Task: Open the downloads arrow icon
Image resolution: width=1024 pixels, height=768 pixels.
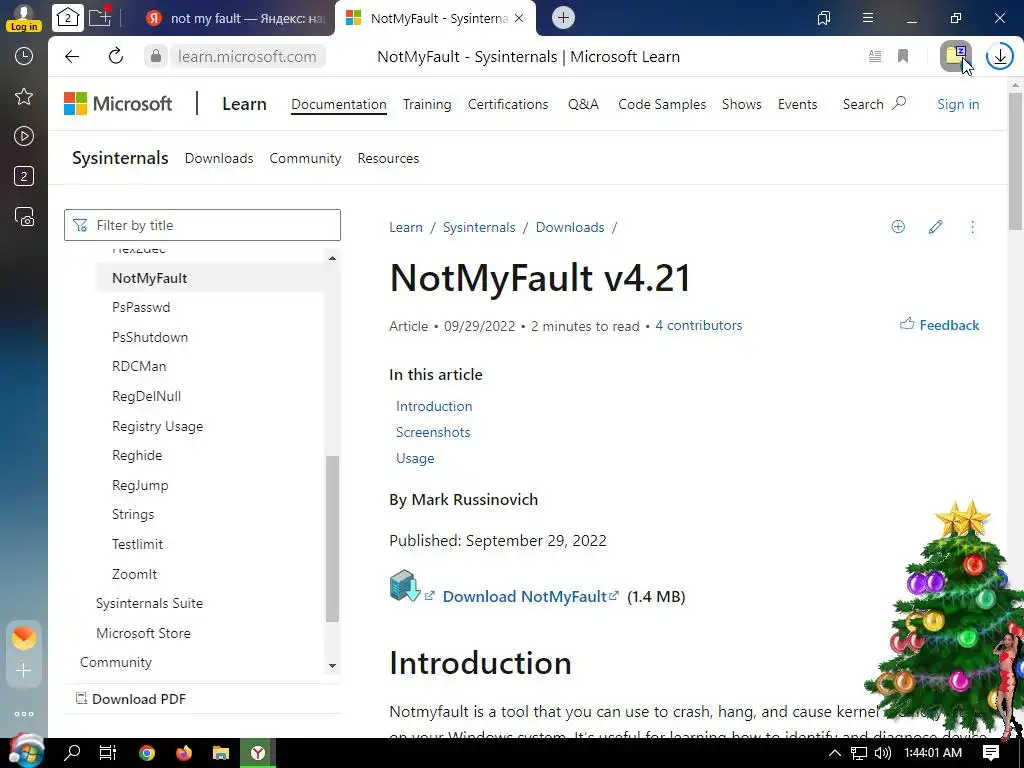Action: (1000, 56)
